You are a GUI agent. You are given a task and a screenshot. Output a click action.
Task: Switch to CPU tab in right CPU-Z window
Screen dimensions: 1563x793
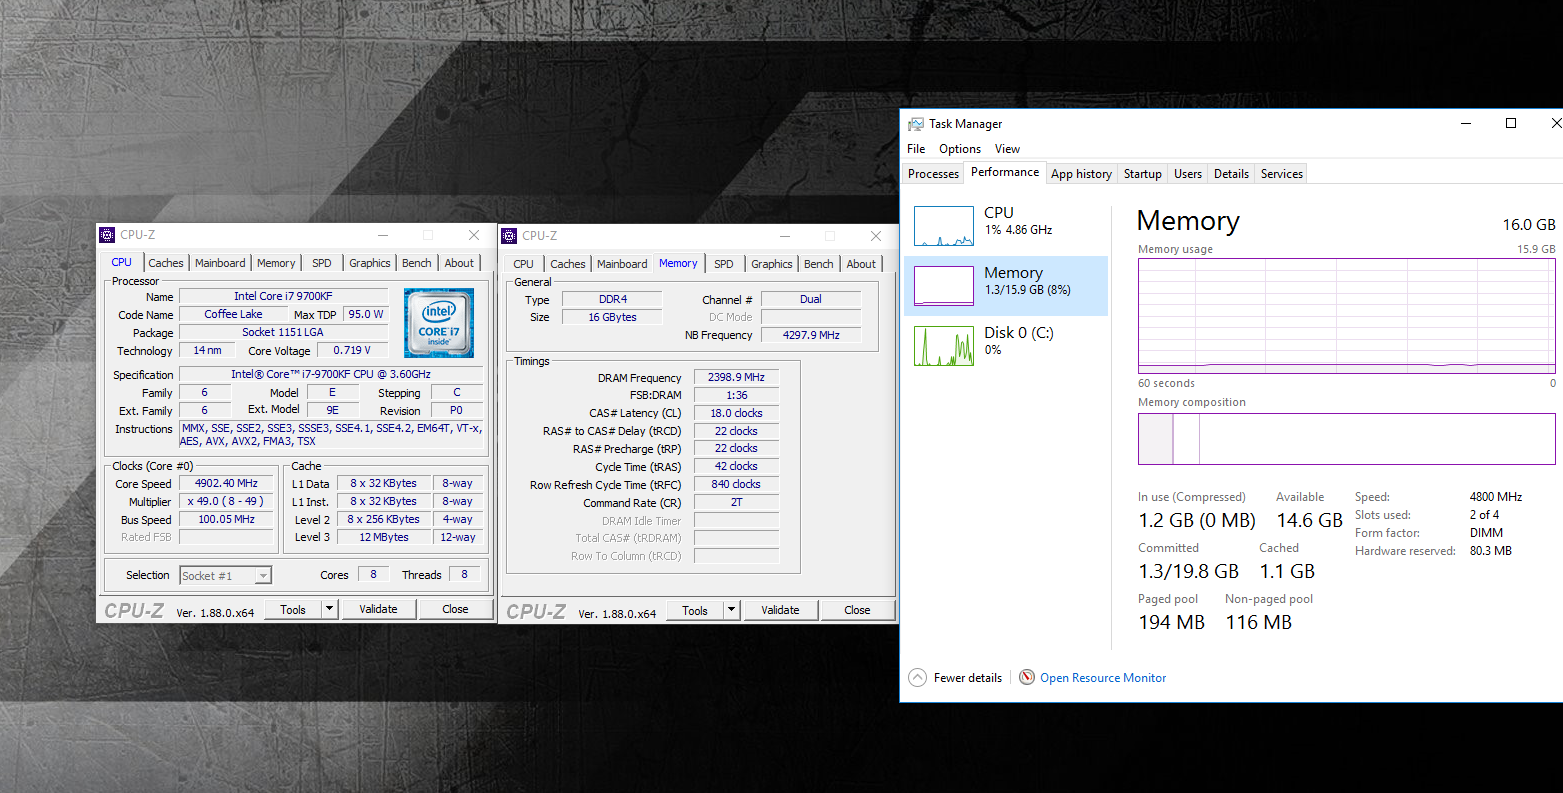tap(524, 264)
